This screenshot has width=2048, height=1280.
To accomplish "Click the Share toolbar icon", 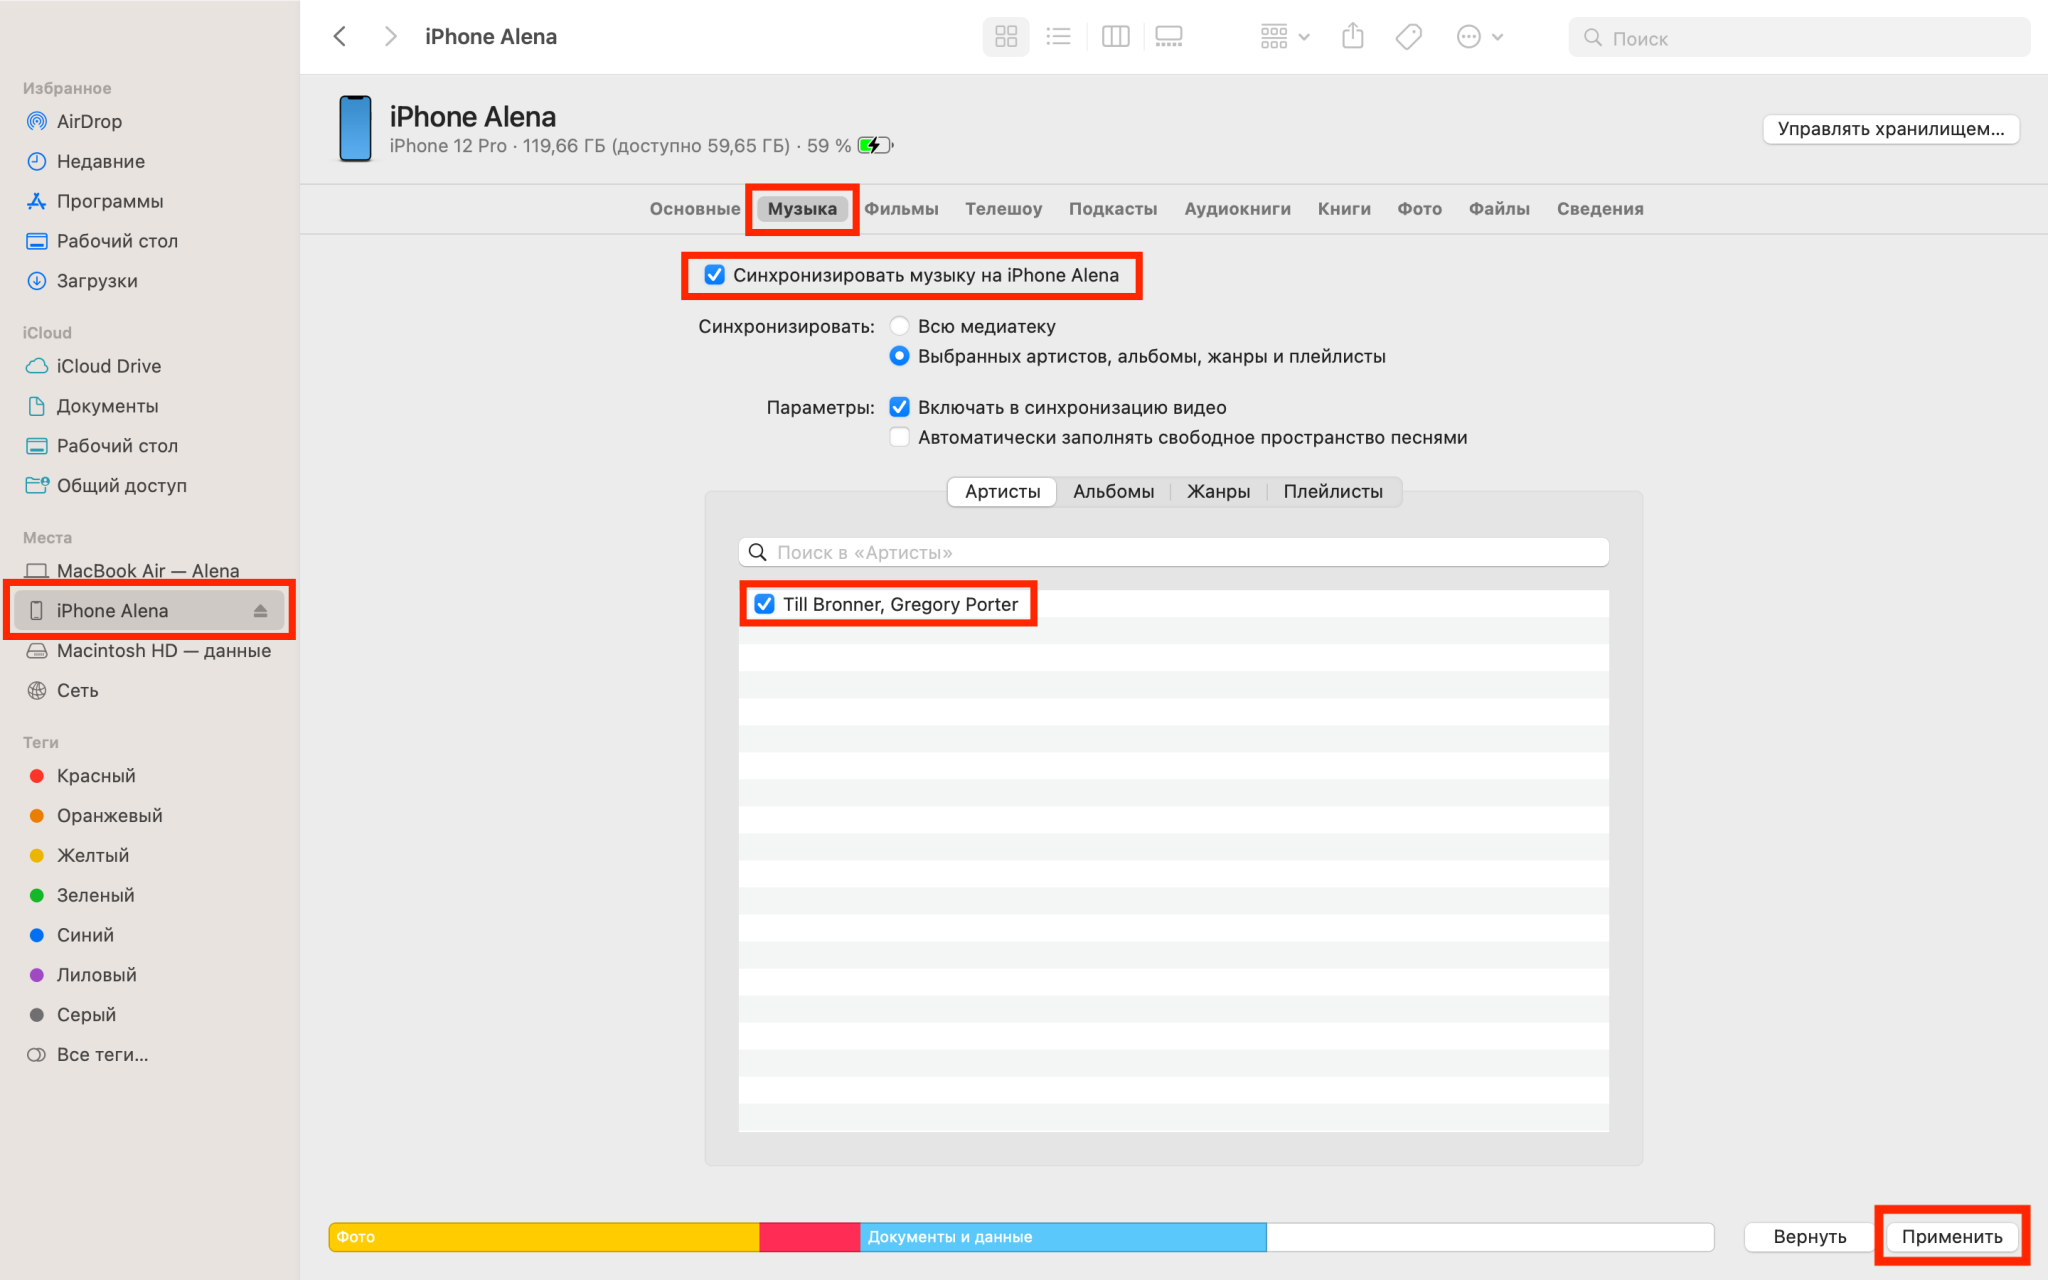I will point(1352,37).
